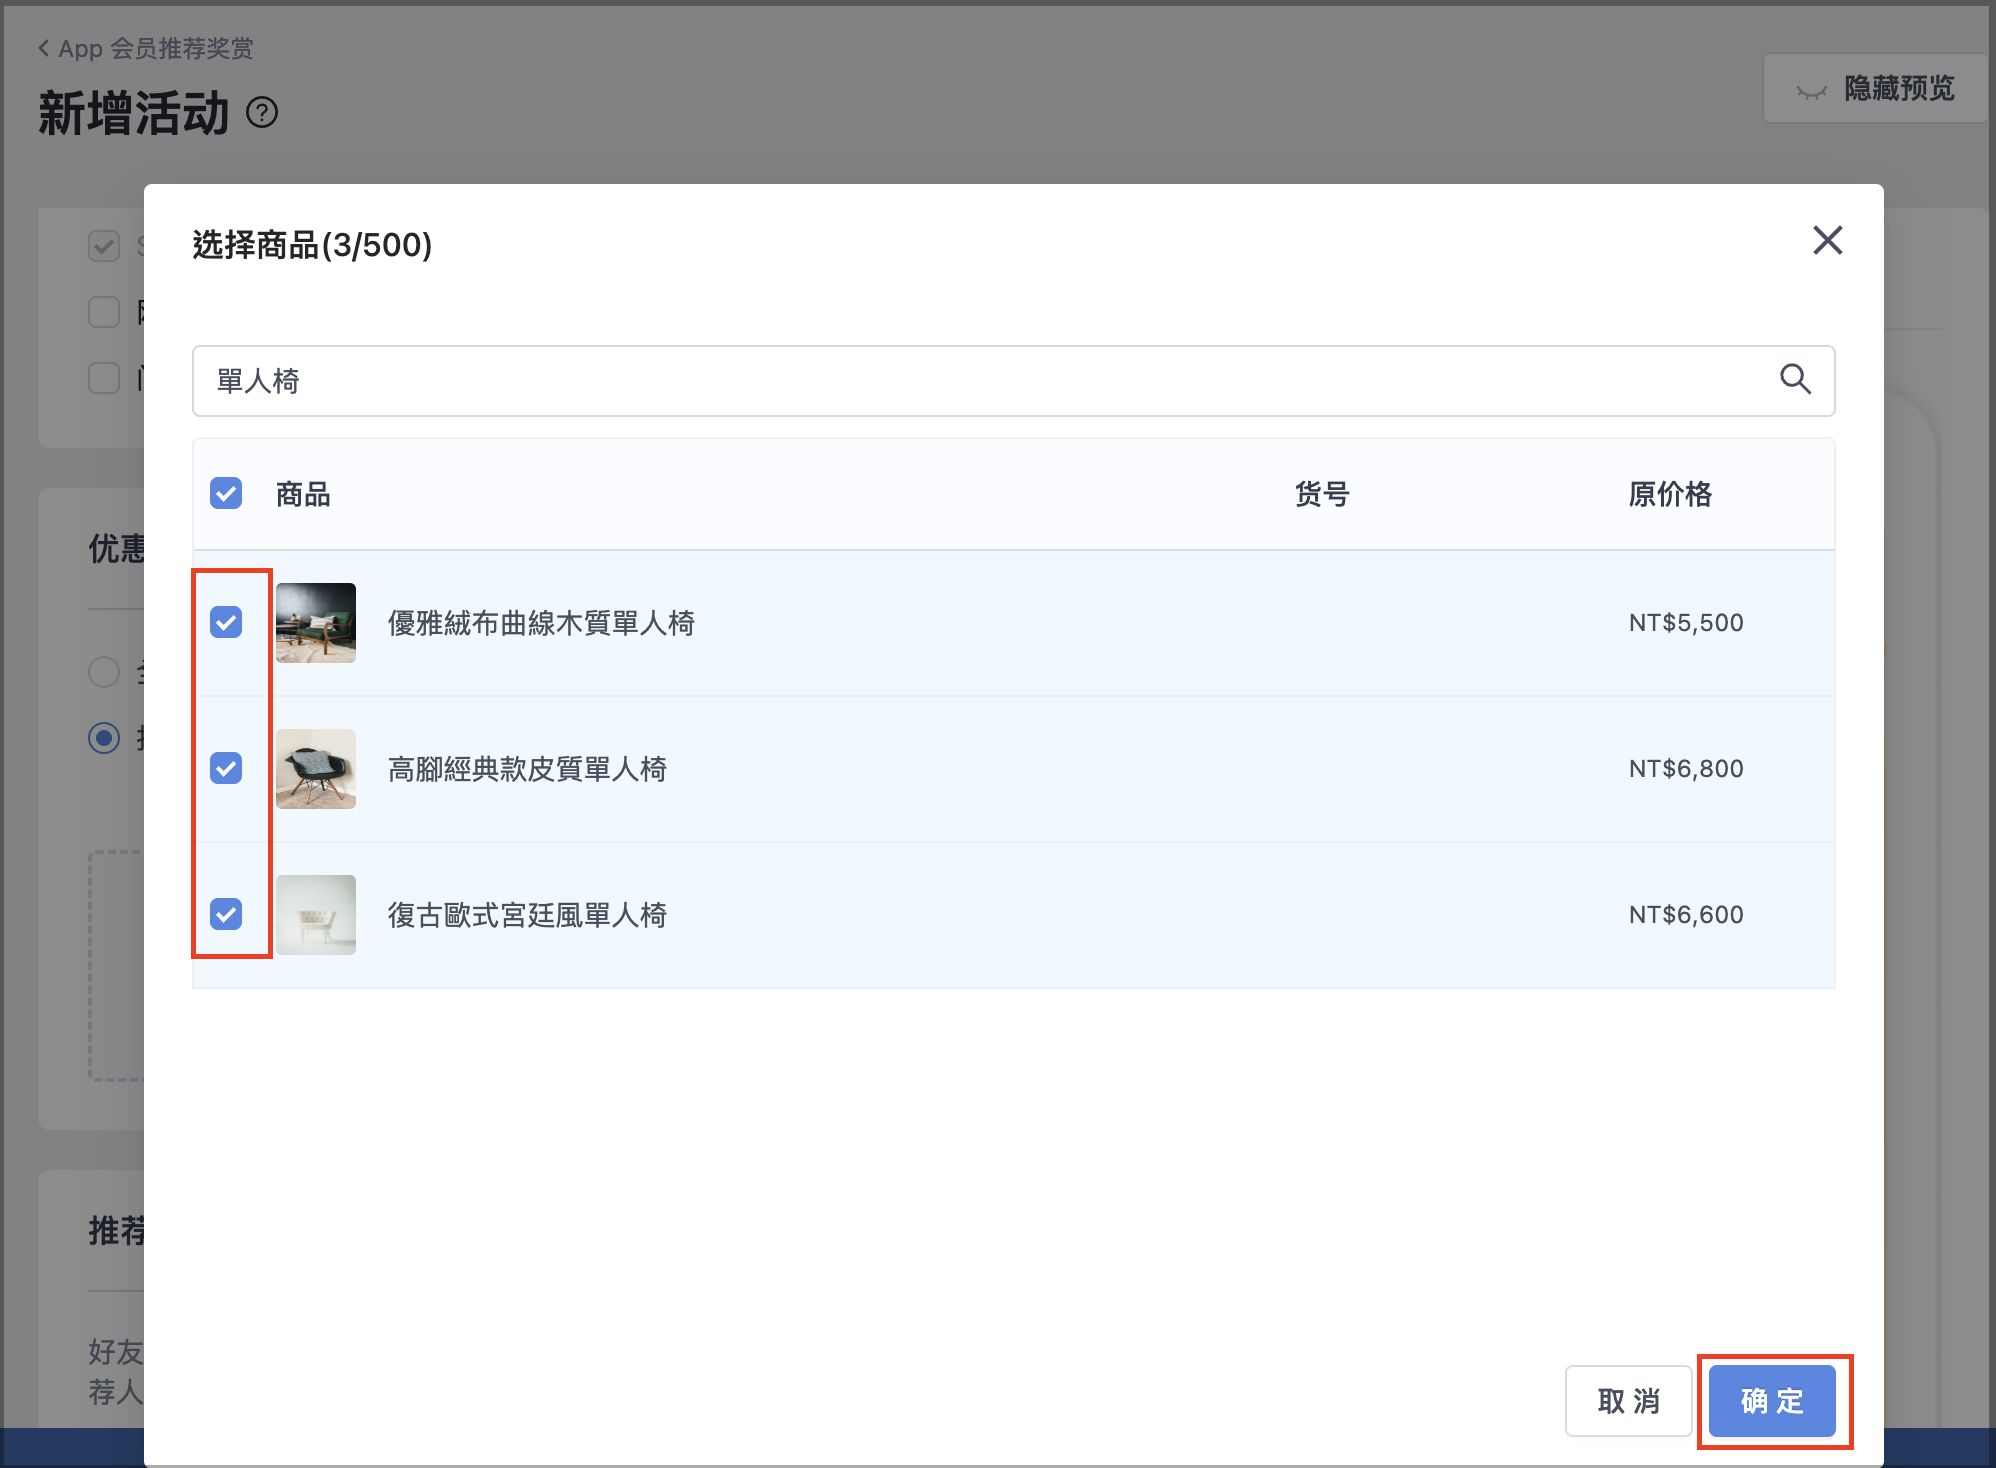Image resolution: width=1996 pixels, height=1468 pixels.
Task: Click the 选择商品(3/500) dialog title
Action: pyautogui.click(x=312, y=244)
